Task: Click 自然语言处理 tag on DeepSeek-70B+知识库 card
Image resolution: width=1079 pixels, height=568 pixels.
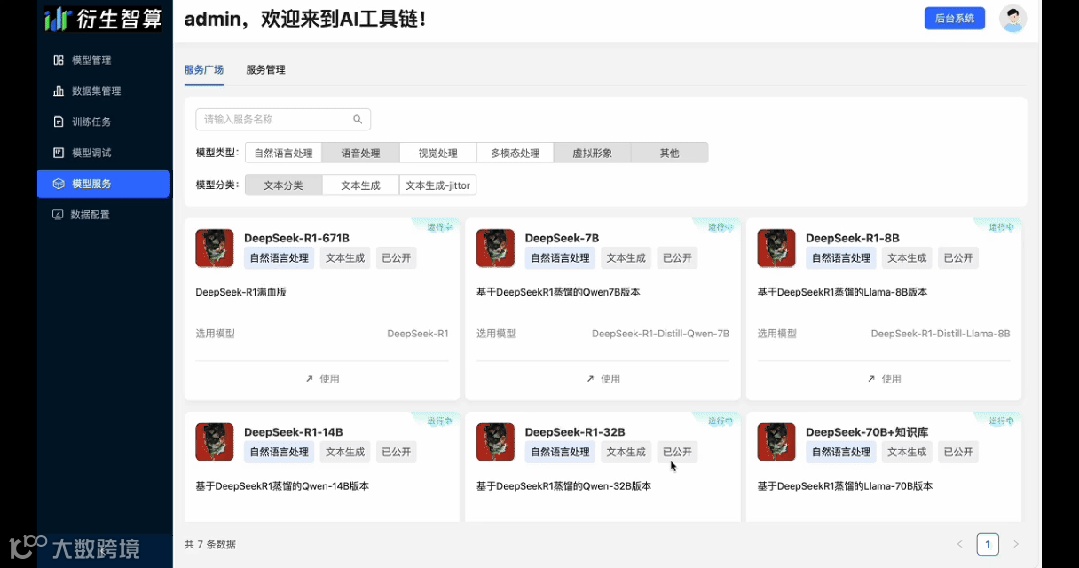Action: 841,452
